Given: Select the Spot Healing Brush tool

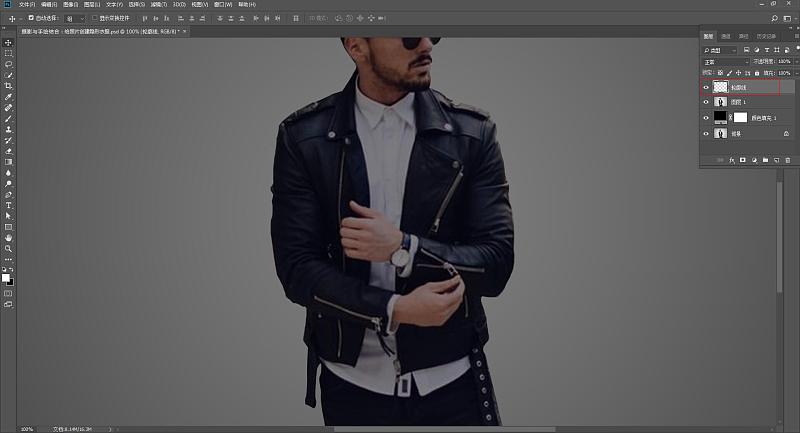Looking at the screenshot, I should click(8, 108).
